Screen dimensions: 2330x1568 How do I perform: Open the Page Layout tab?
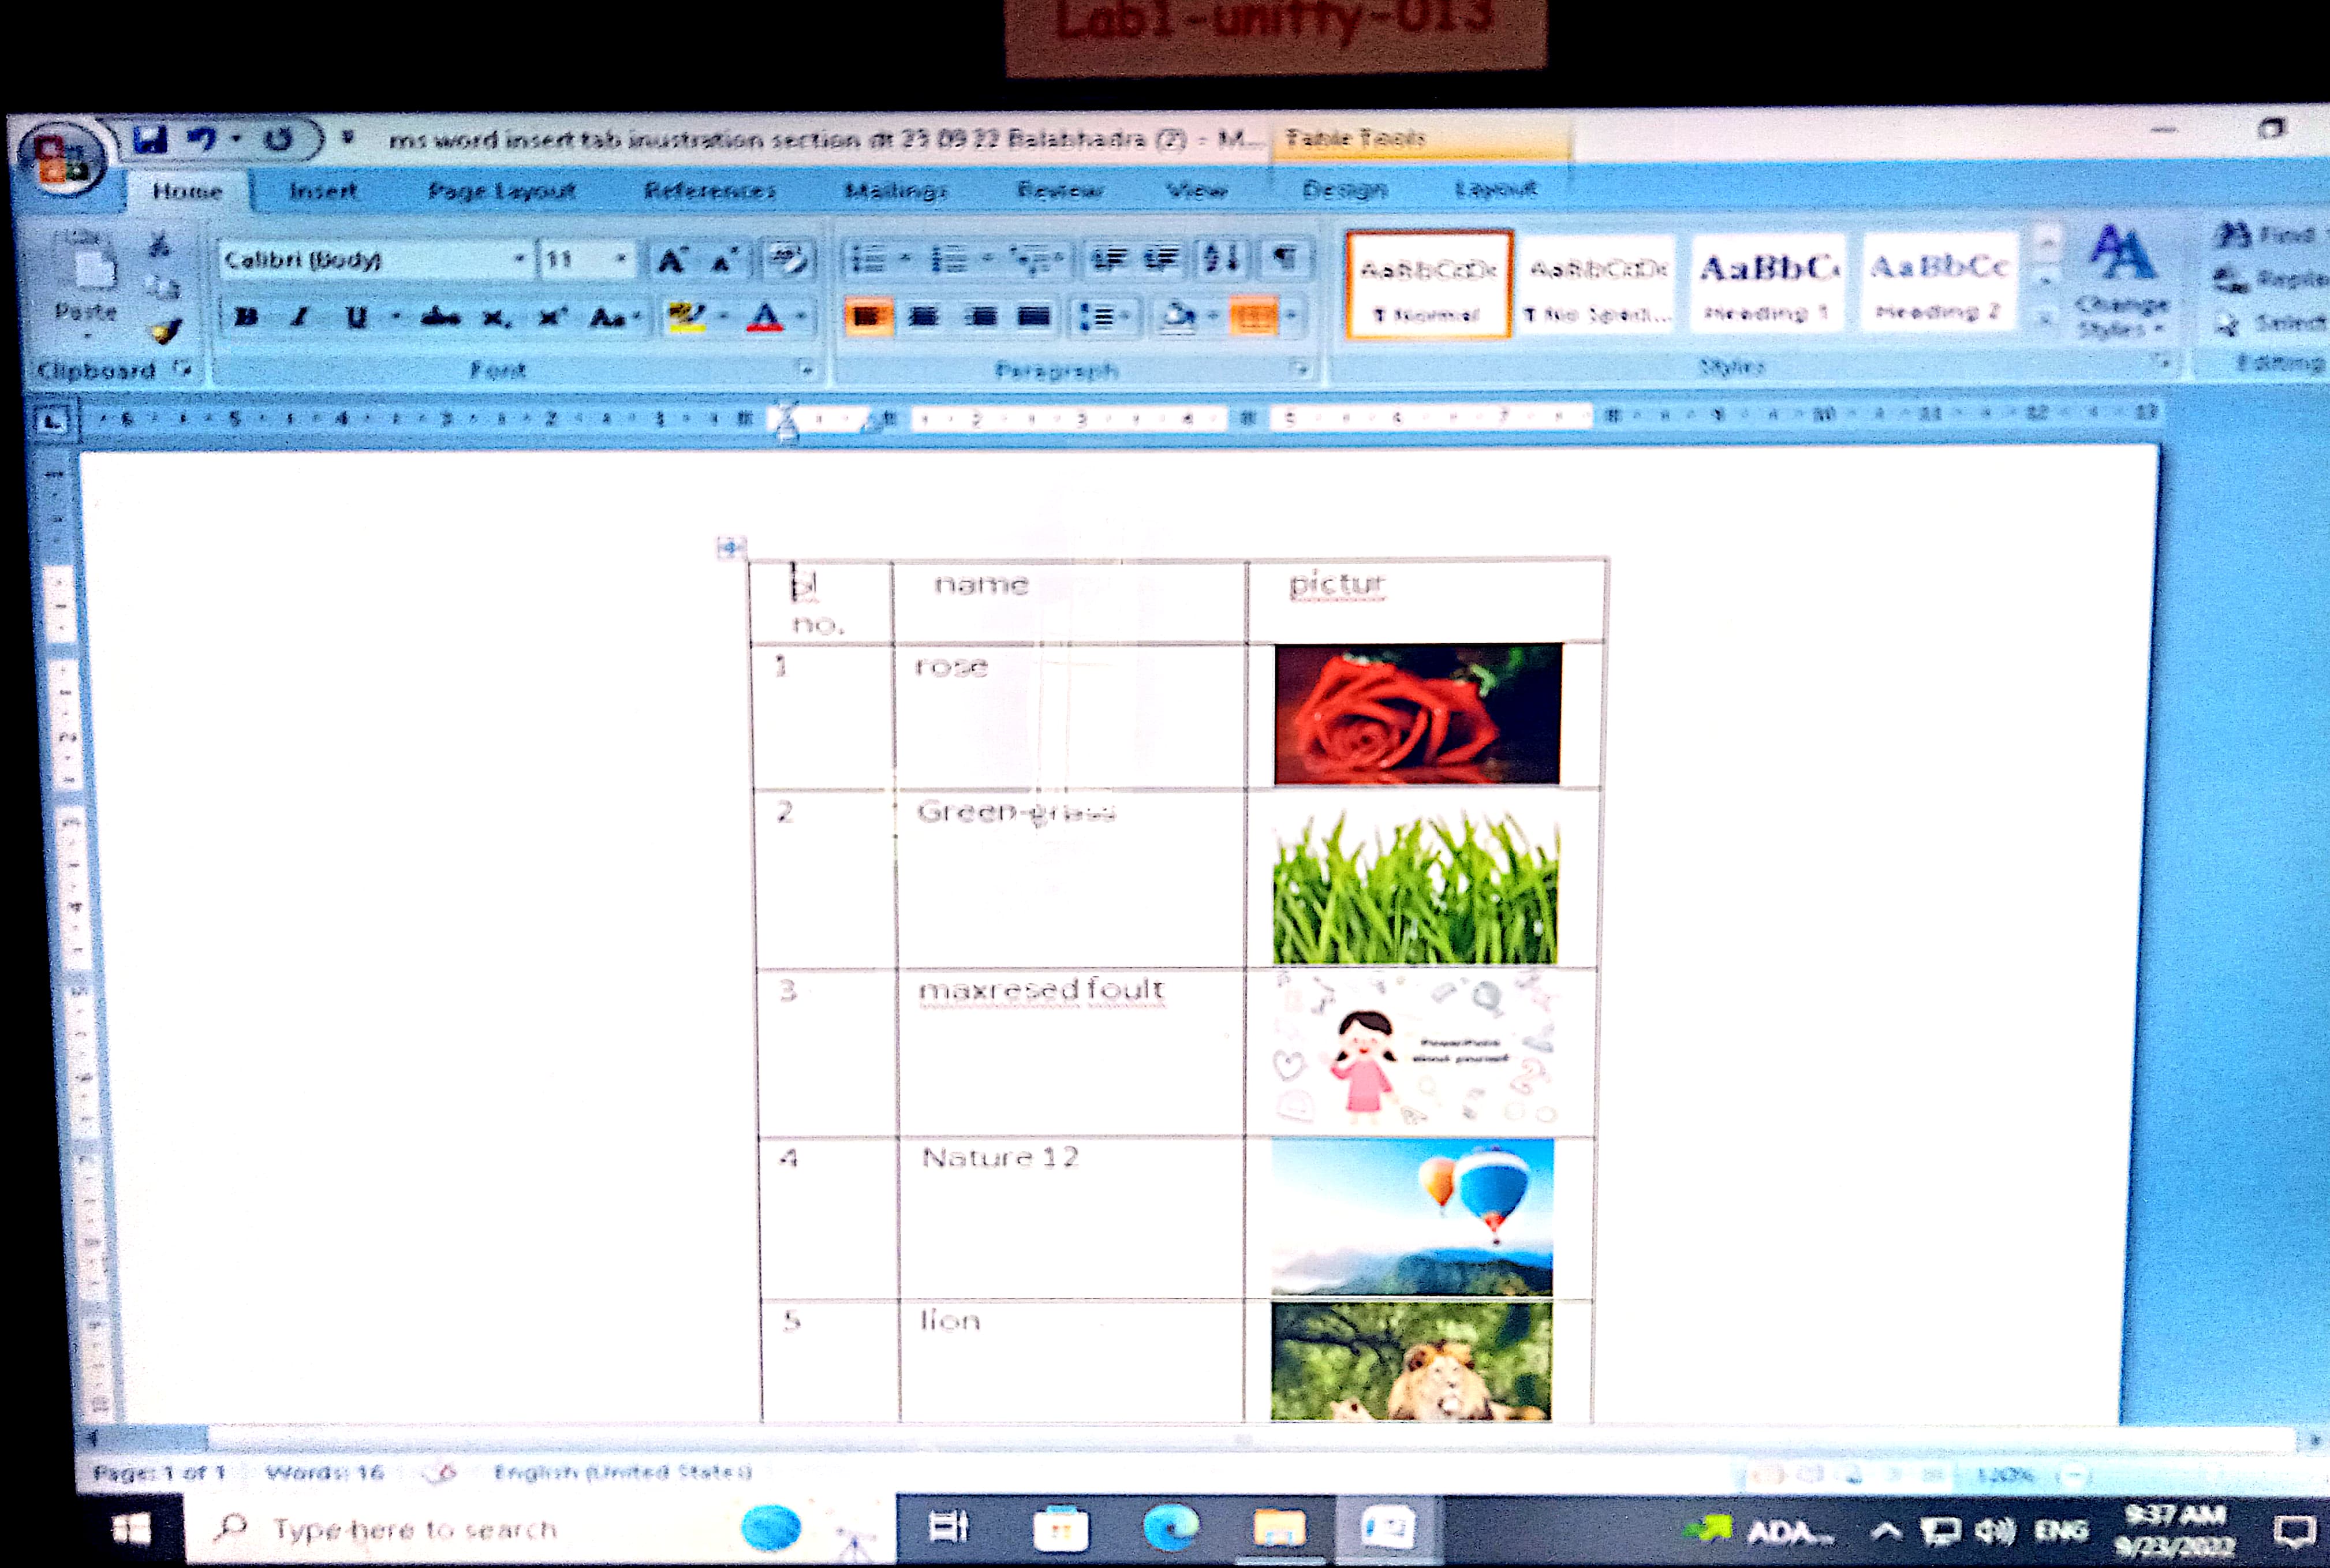click(501, 191)
